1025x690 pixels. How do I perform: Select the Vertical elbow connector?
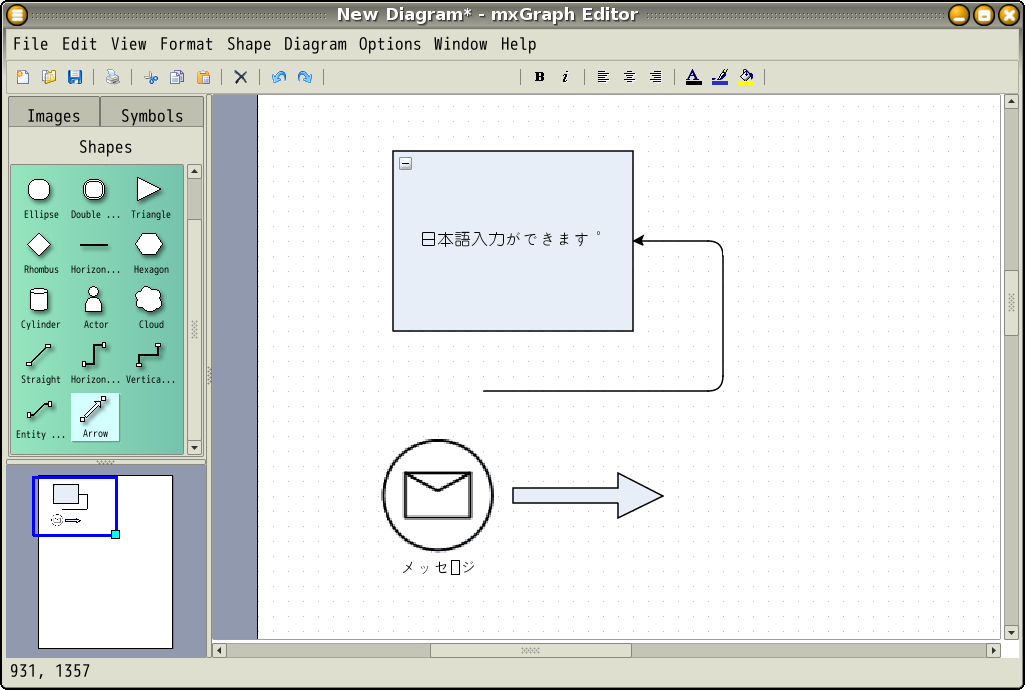click(150, 363)
